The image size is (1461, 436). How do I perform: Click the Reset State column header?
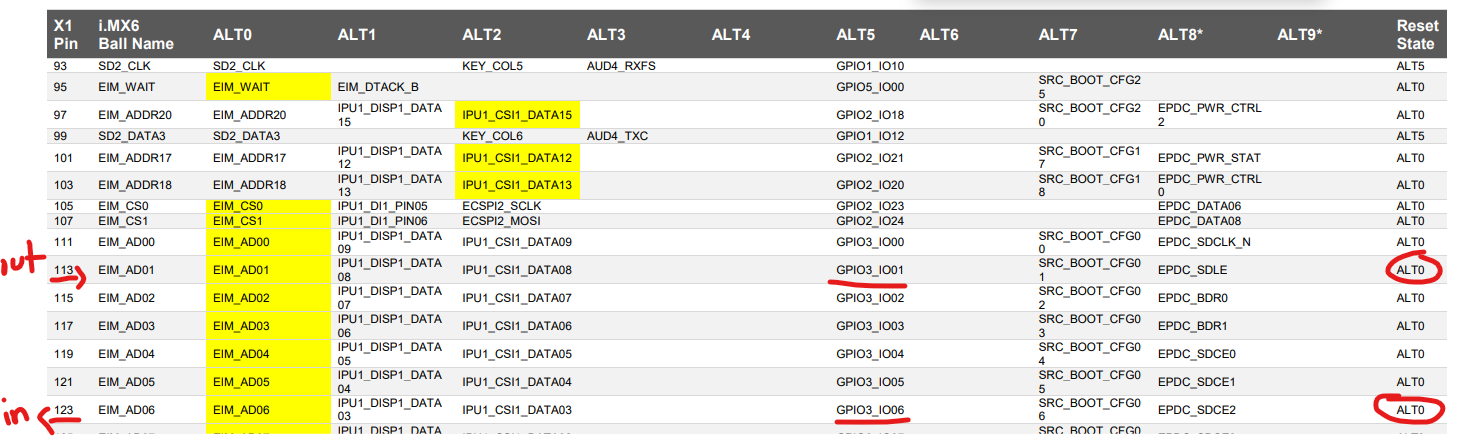point(1417,35)
